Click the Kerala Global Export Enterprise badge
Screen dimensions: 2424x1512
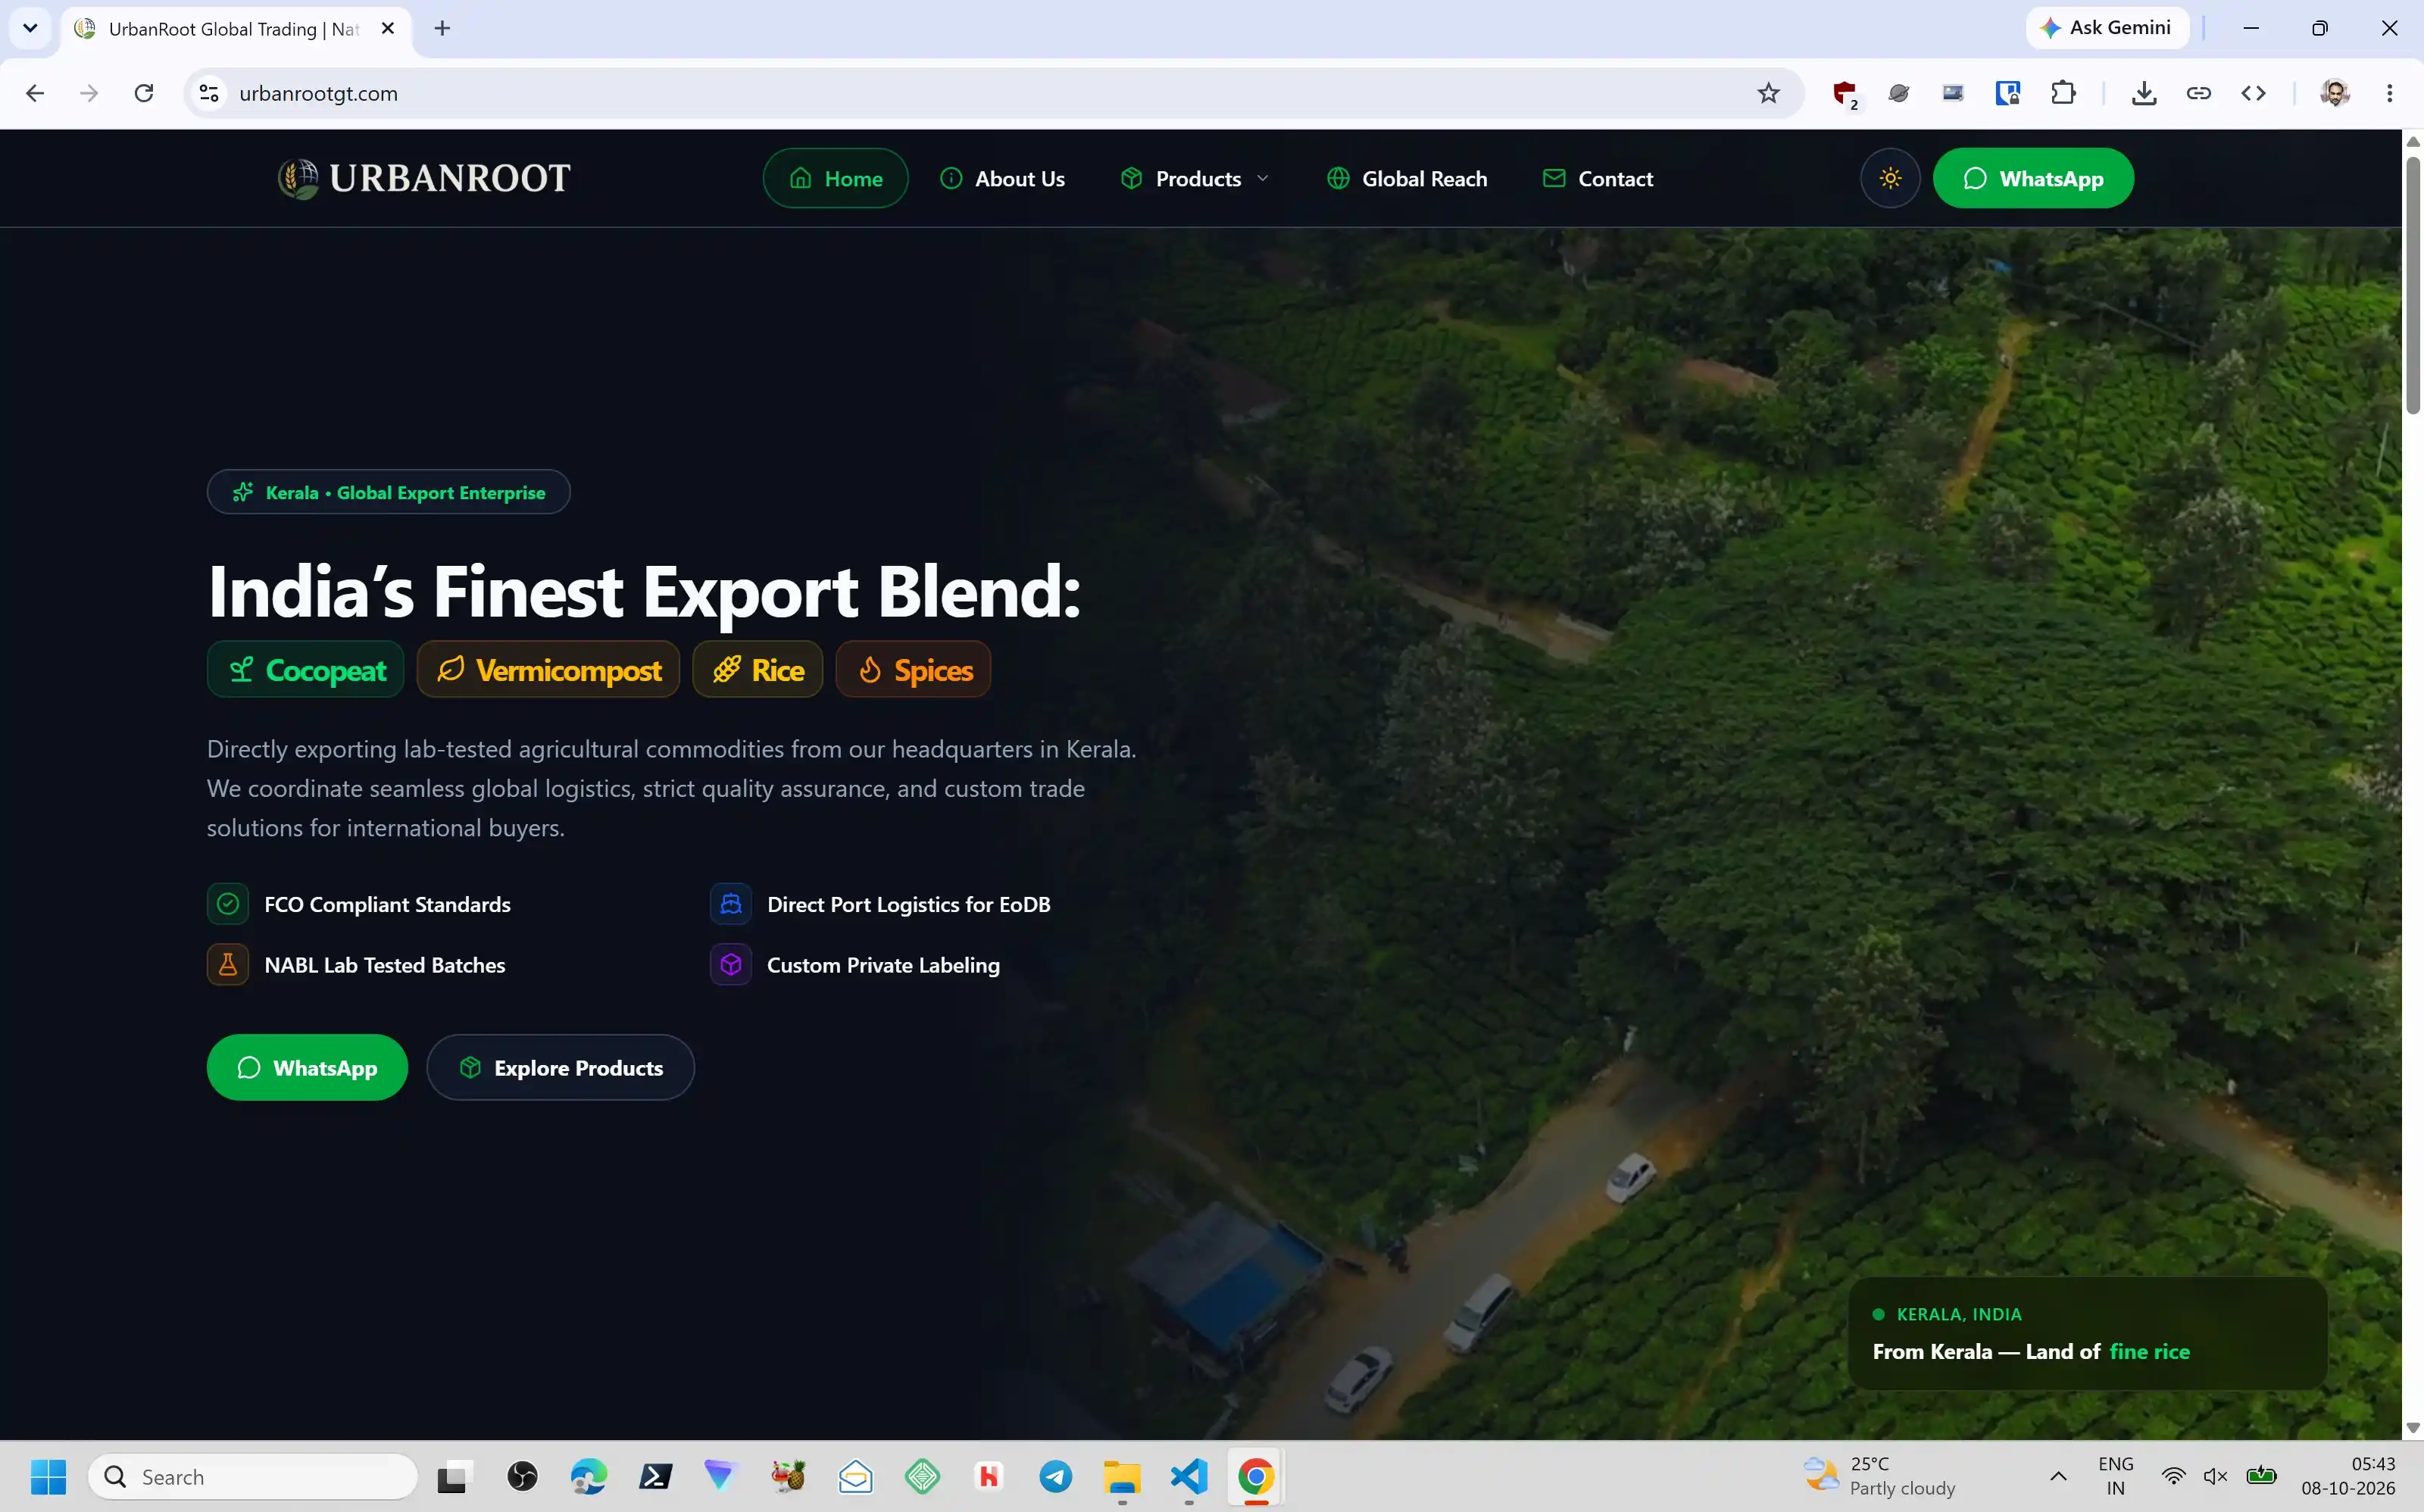point(388,492)
